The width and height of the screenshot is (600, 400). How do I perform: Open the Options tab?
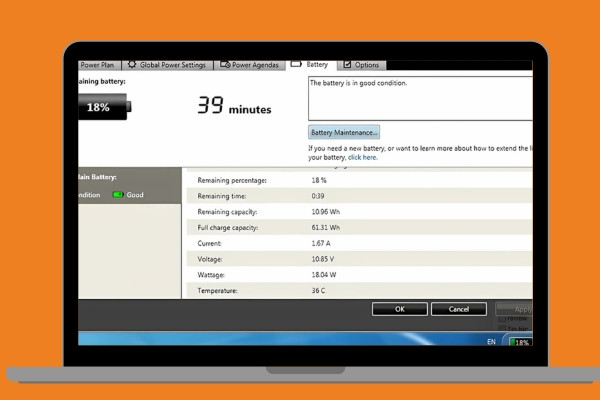(366, 65)
